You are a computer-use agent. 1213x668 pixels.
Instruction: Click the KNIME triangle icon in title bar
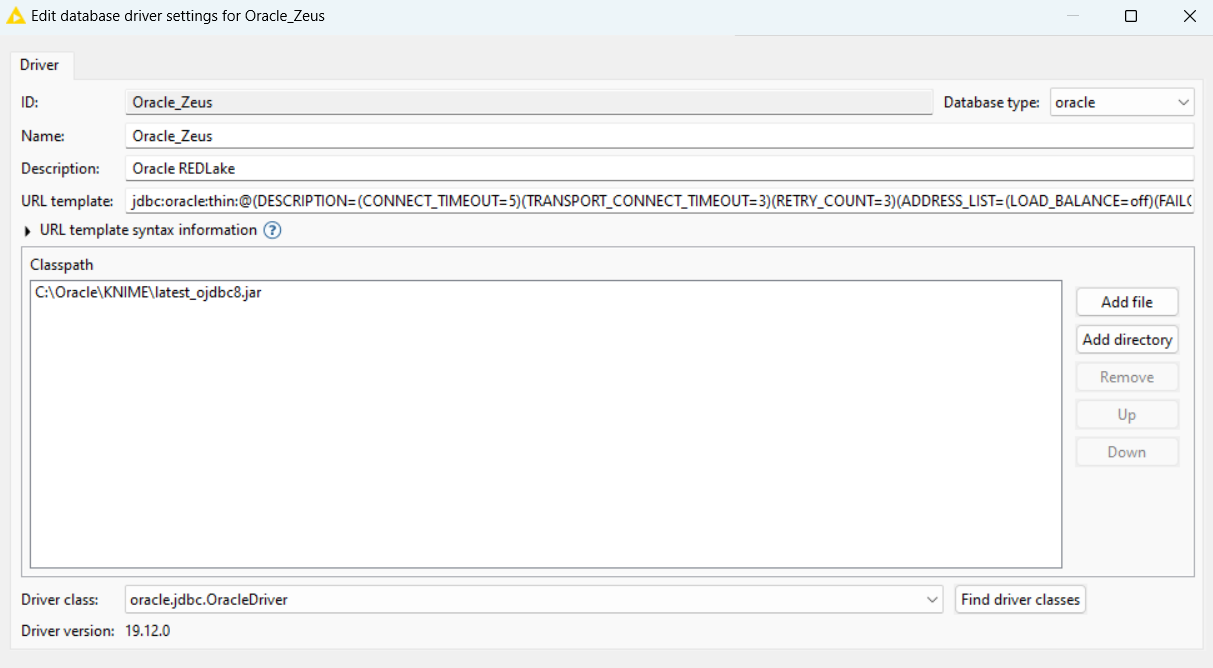click(16, 16)
